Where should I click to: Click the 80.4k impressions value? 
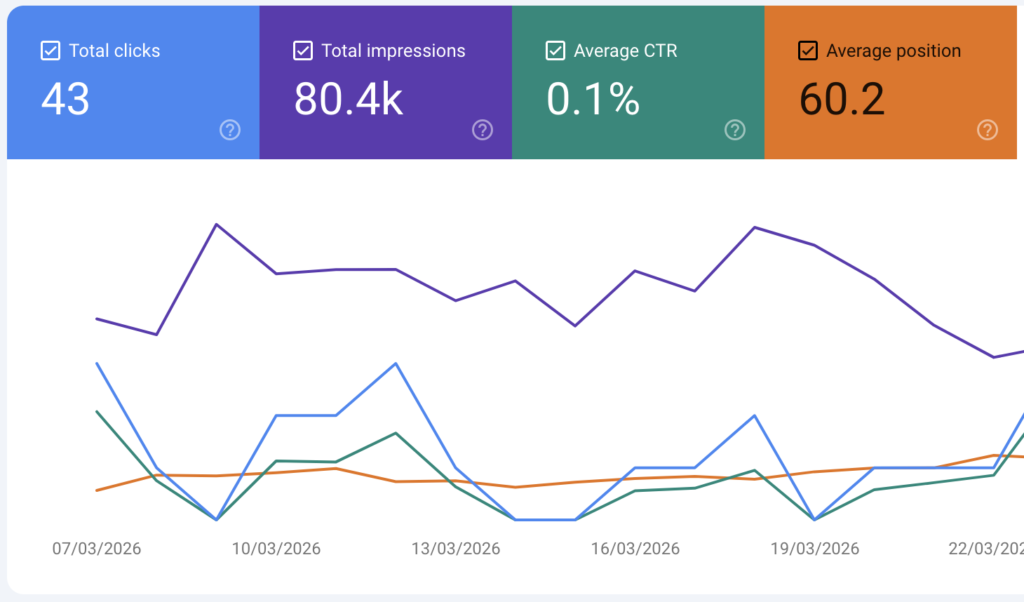point(347,99)
